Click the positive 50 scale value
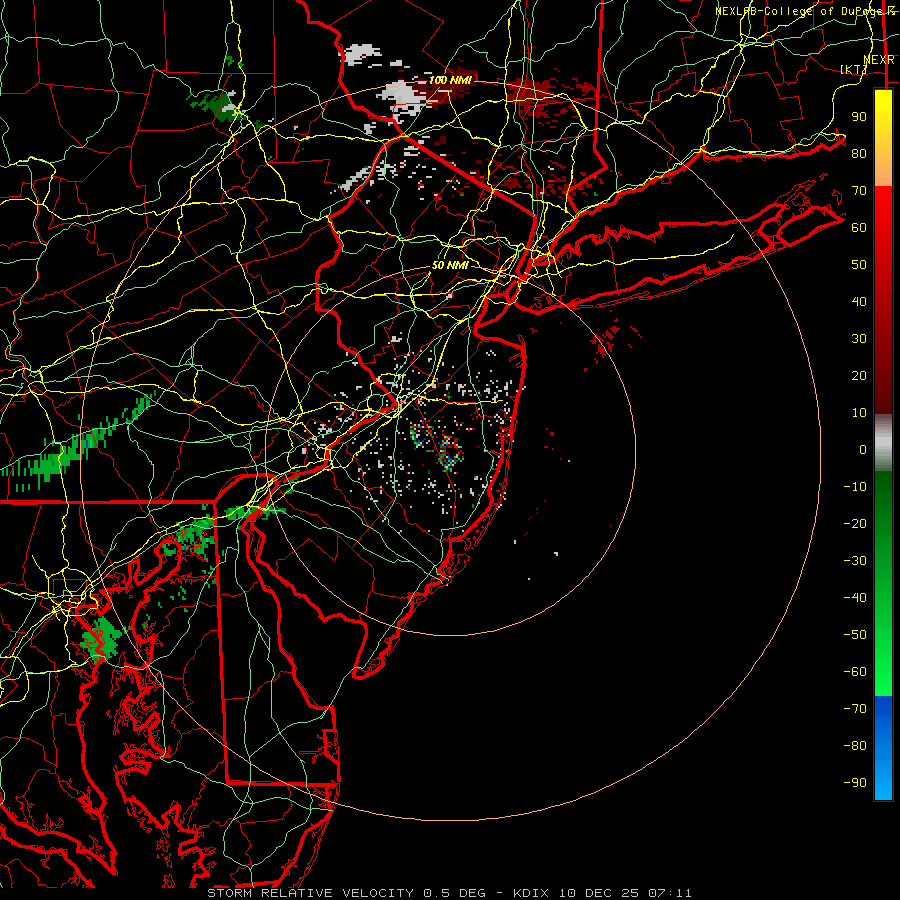The height and width of the screenshot is (900, 900). [859, 265]
